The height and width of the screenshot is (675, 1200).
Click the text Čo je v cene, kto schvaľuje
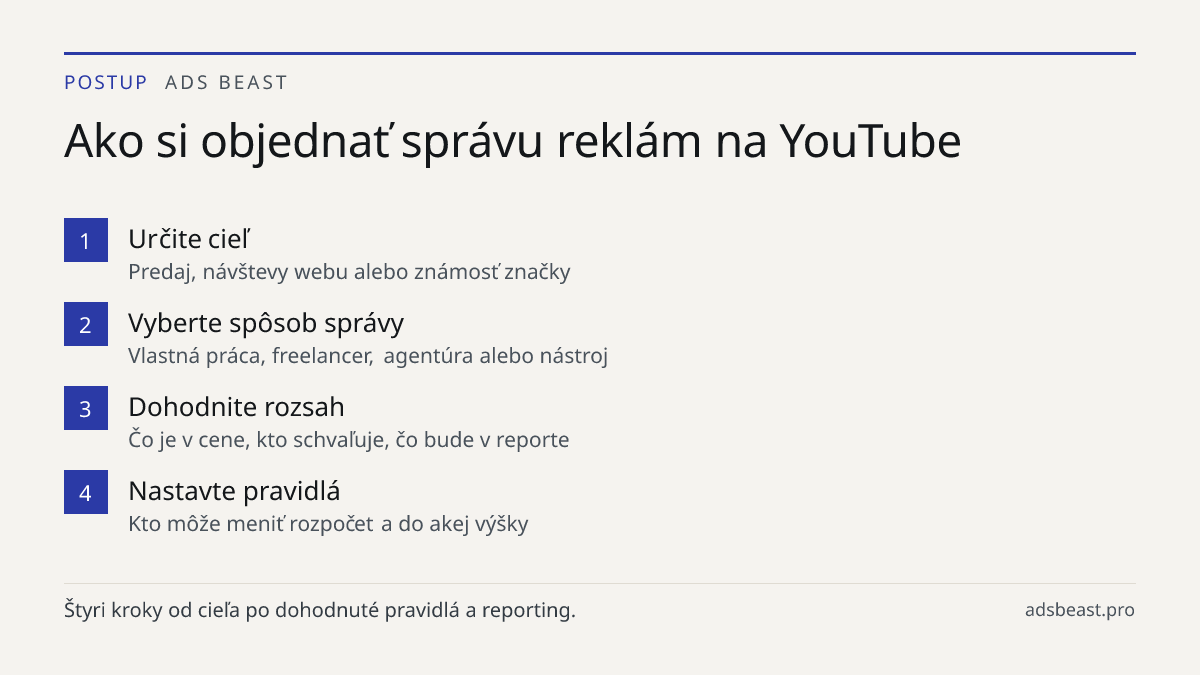click(x=258, y=440)
